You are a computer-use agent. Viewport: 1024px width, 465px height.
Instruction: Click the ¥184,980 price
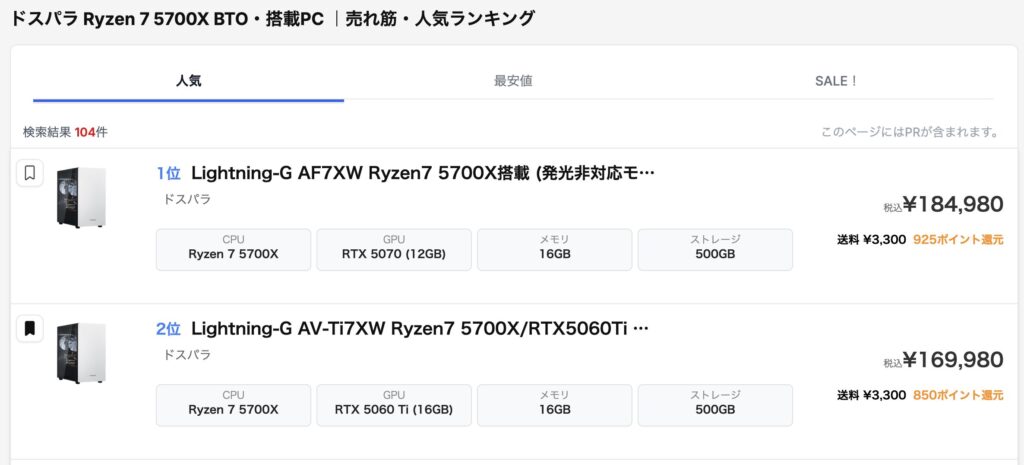952,205
